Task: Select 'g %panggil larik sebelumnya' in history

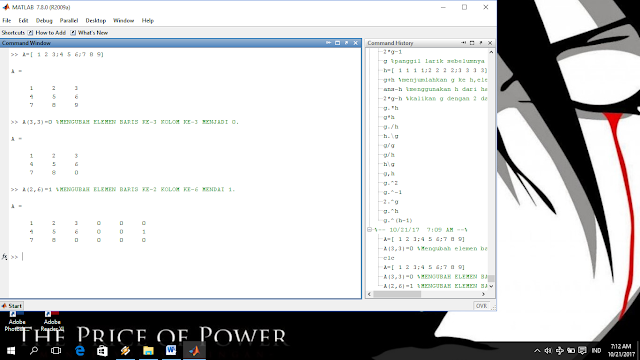Action: pyautogui.click(x=434, y=61)
